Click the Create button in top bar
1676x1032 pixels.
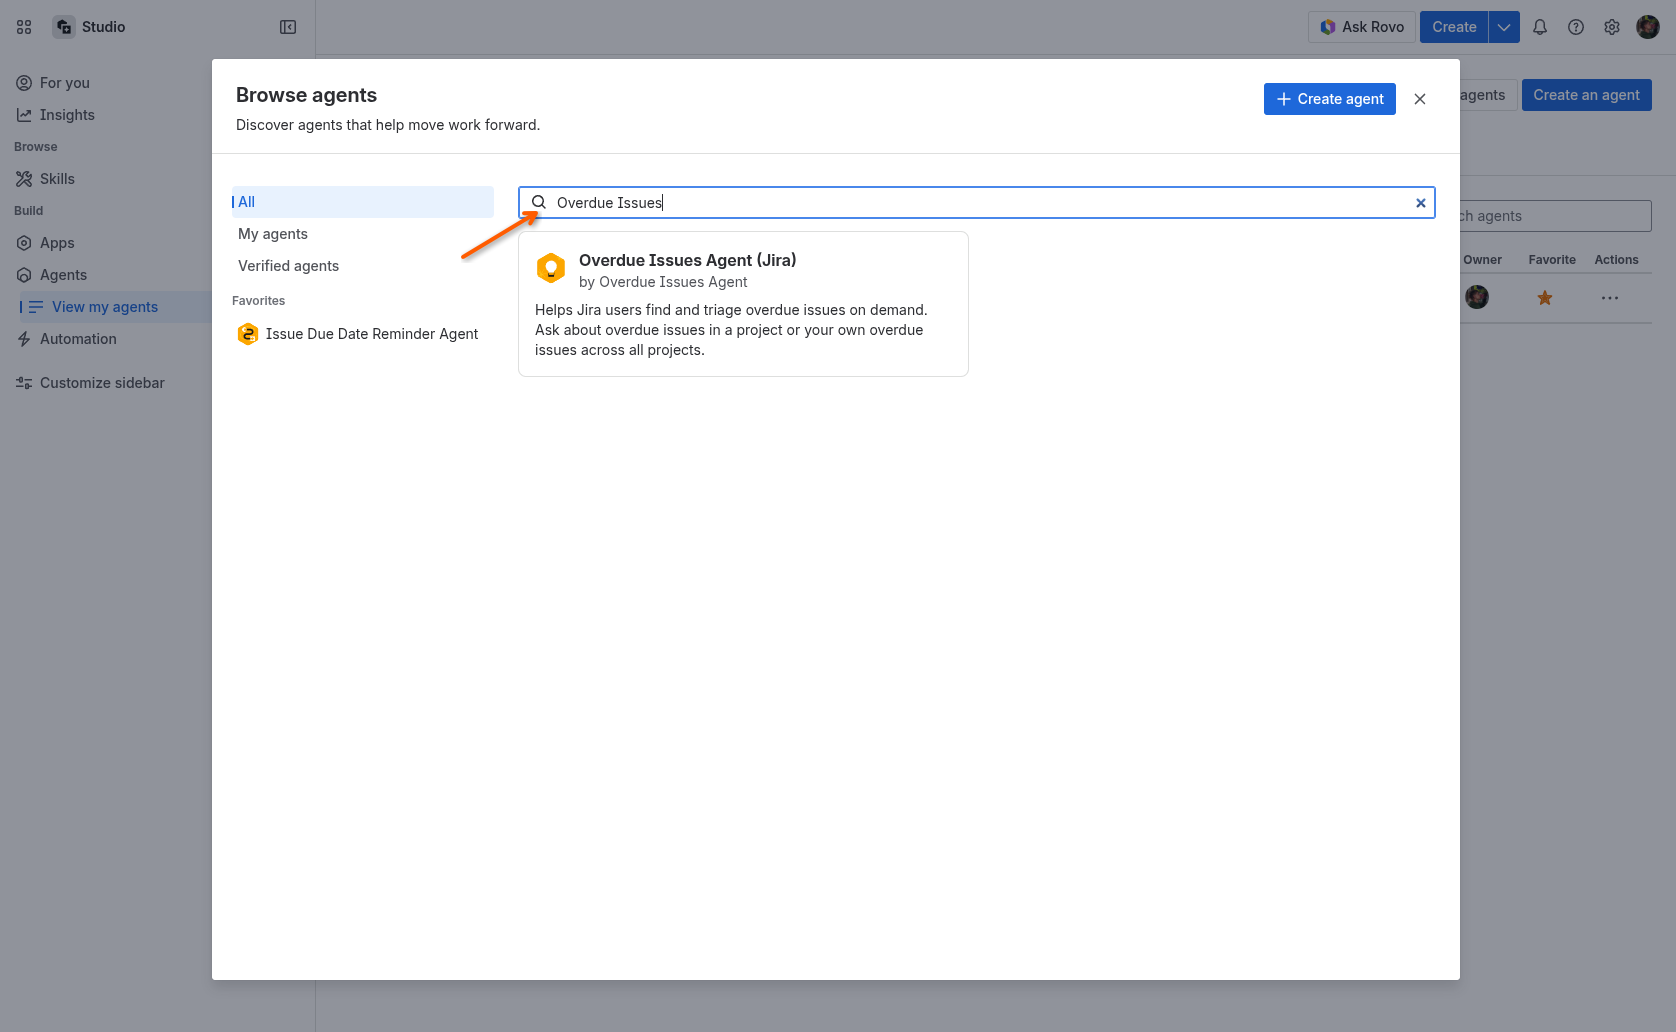[1454, 27]
